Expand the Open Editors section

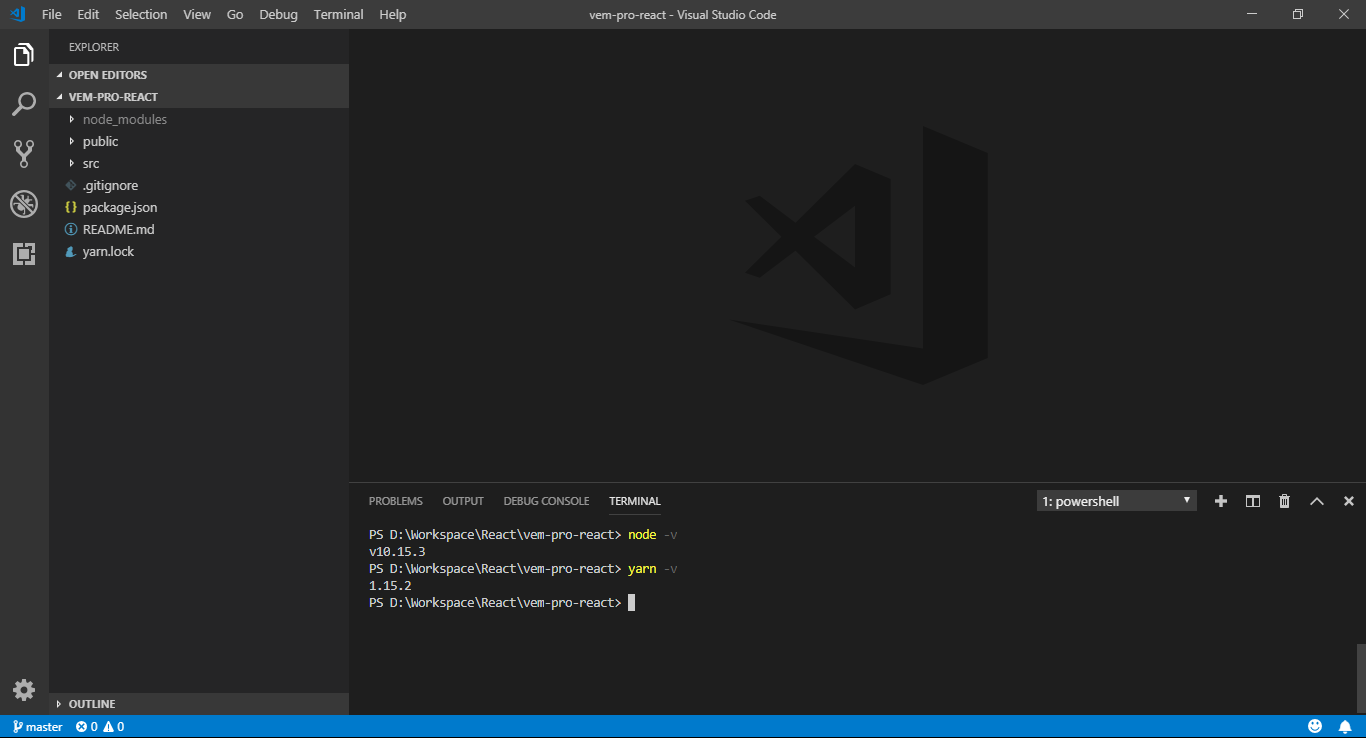[199, 75]
